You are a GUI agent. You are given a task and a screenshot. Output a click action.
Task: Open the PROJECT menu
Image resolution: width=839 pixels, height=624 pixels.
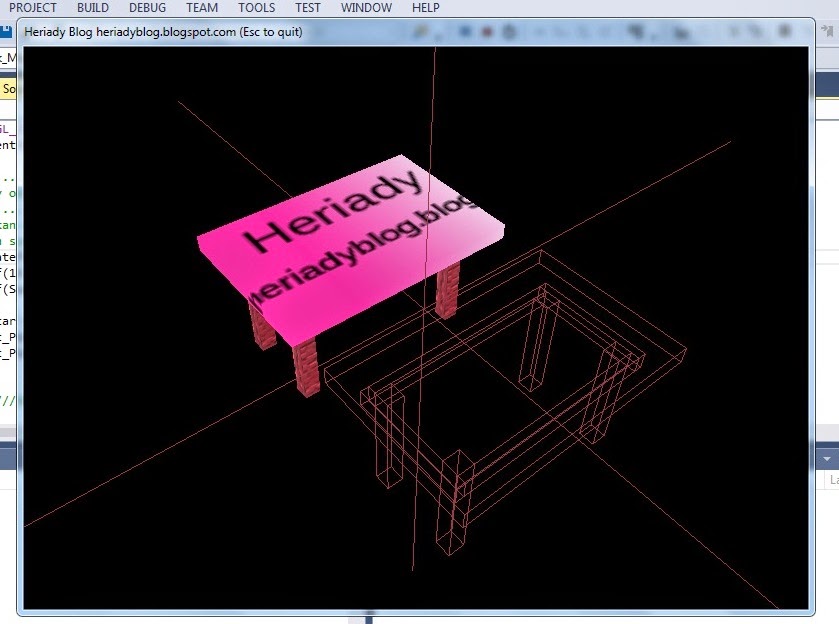35,8
